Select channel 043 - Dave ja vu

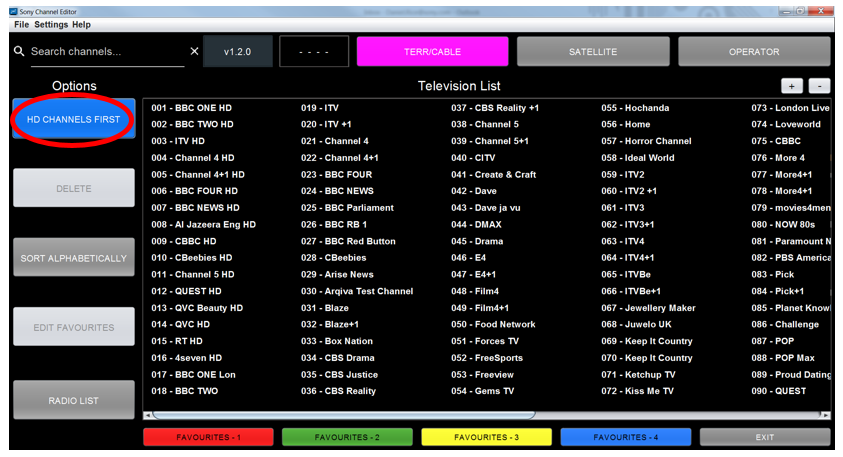(485, 208)
